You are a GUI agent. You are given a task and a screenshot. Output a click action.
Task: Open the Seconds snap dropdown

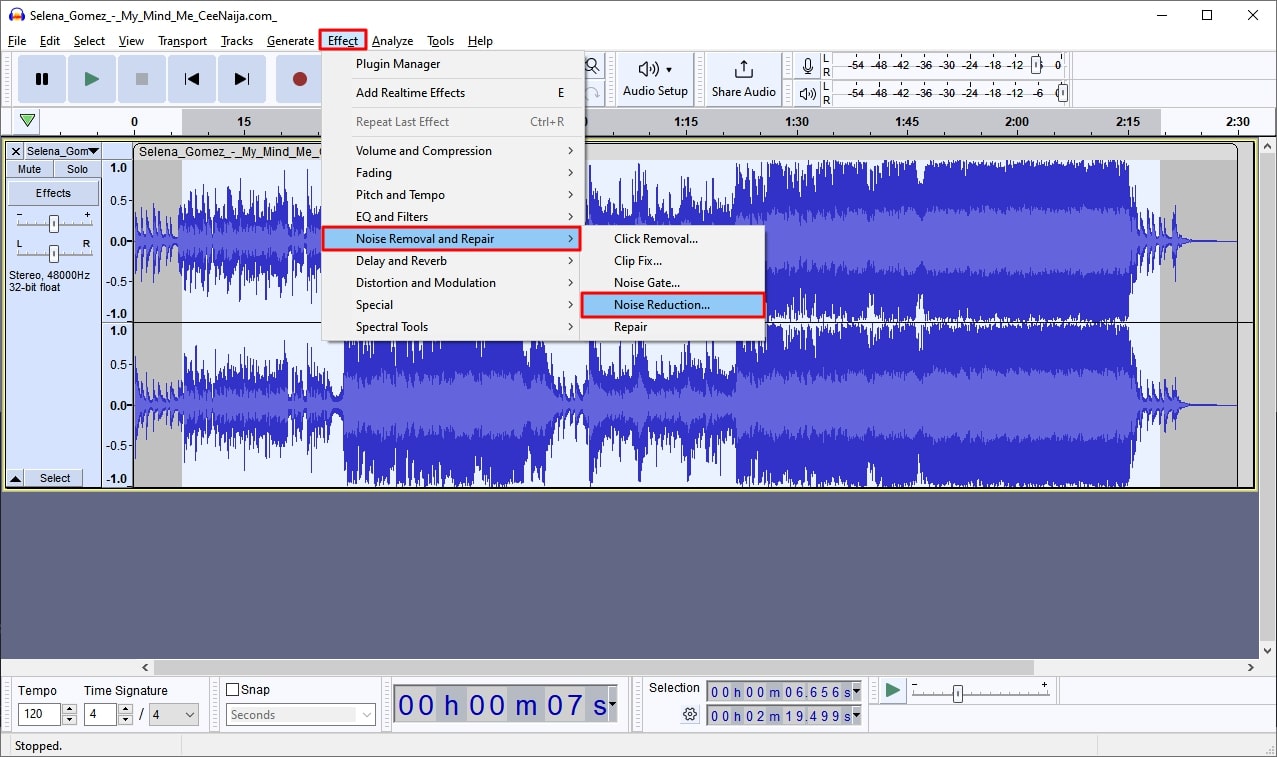click(x=300, y=715)
